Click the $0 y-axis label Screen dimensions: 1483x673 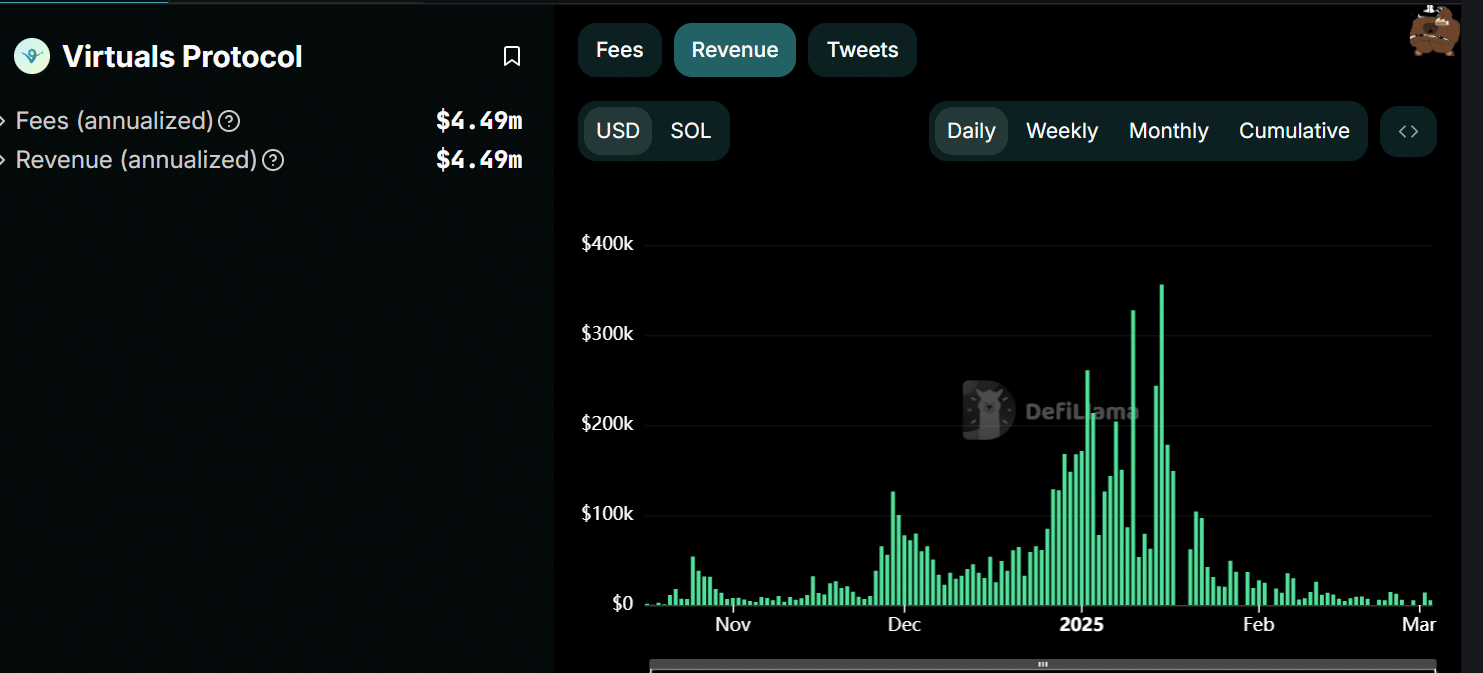(x=622, y=604)
